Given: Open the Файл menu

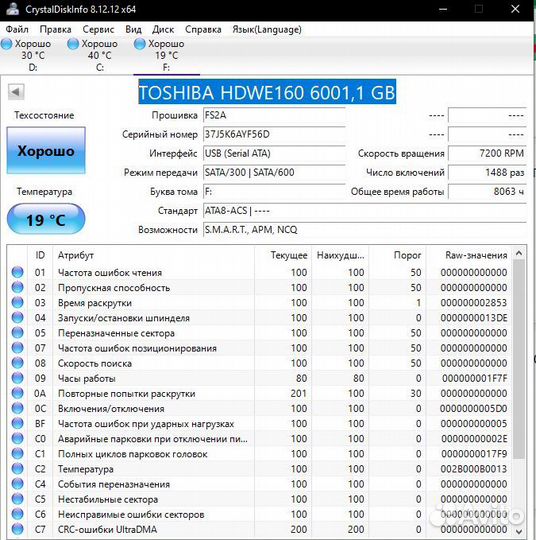Looking at the screenshot, I should click(x=17, y=29).
